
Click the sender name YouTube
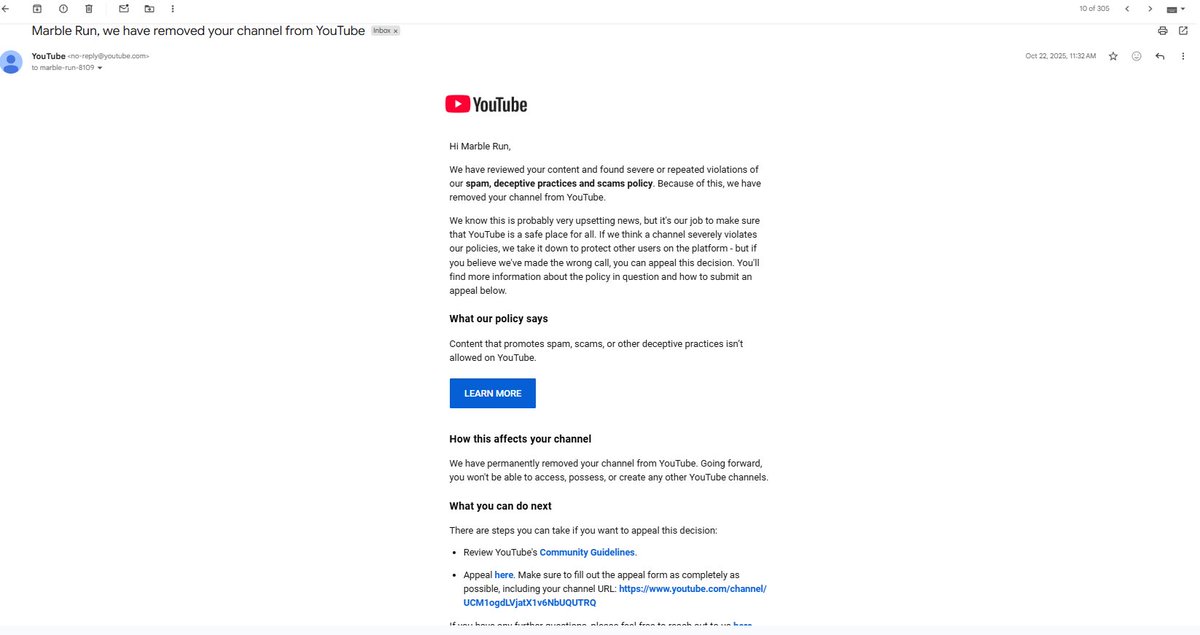[x=48, y=56]
